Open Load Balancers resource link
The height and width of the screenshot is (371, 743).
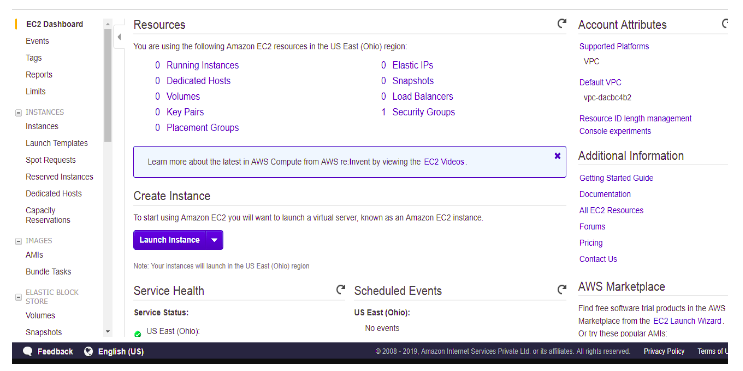(423, 97)
